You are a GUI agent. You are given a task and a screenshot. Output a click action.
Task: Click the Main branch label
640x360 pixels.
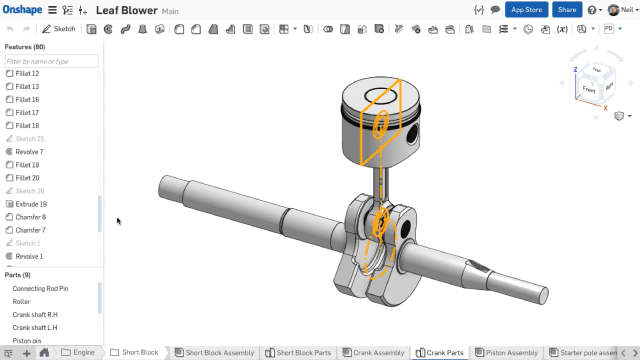click(170, 11)
